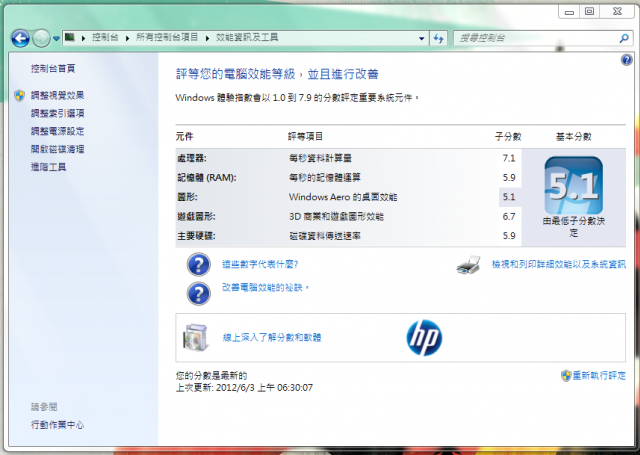Open 行動作業中心 under 請參閱
The height and width of the screenshot is (455, 640).
(x=58, y=425)
